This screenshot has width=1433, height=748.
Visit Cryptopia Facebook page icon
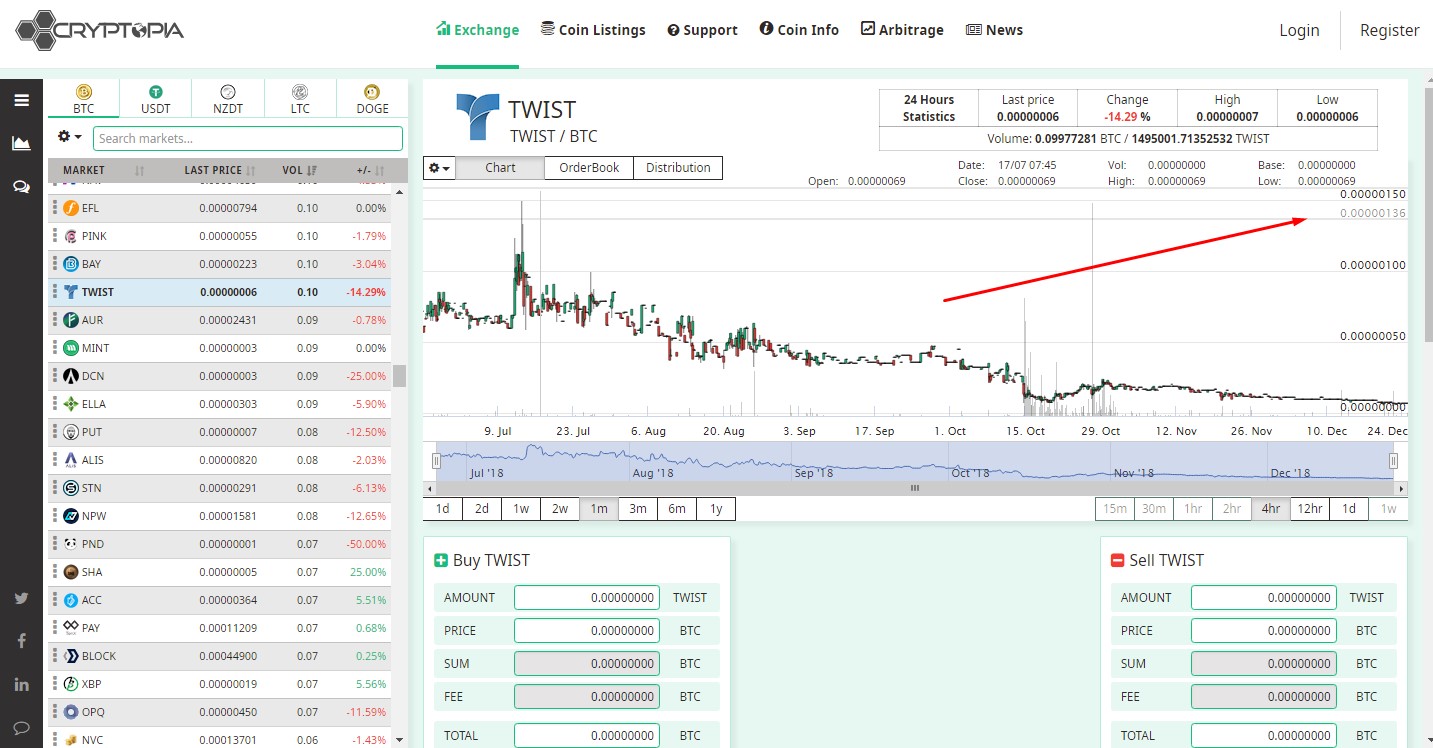pyautogui.click(x=21, y=641)
